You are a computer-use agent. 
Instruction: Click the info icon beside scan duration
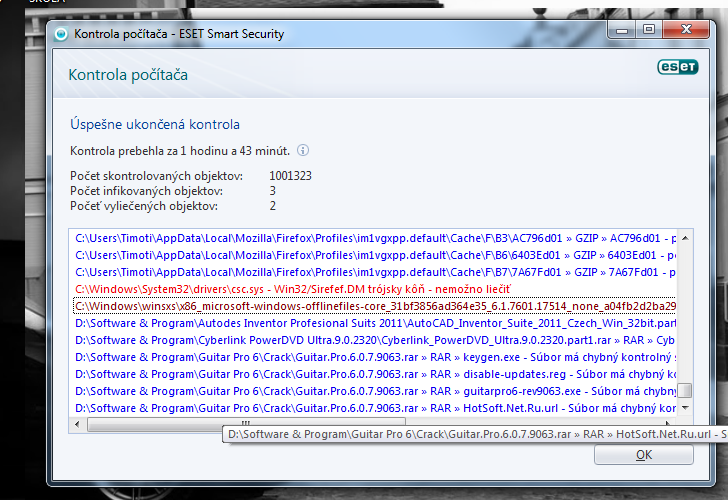coord(303,150)
